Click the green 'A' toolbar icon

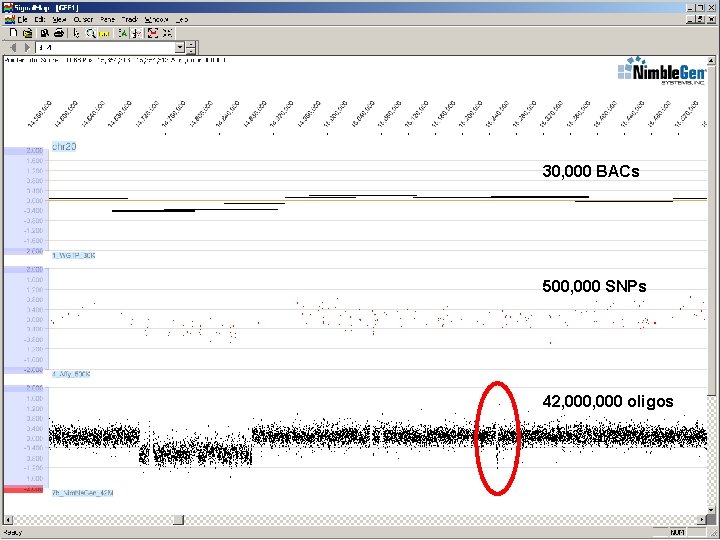[x=123, y=33]
